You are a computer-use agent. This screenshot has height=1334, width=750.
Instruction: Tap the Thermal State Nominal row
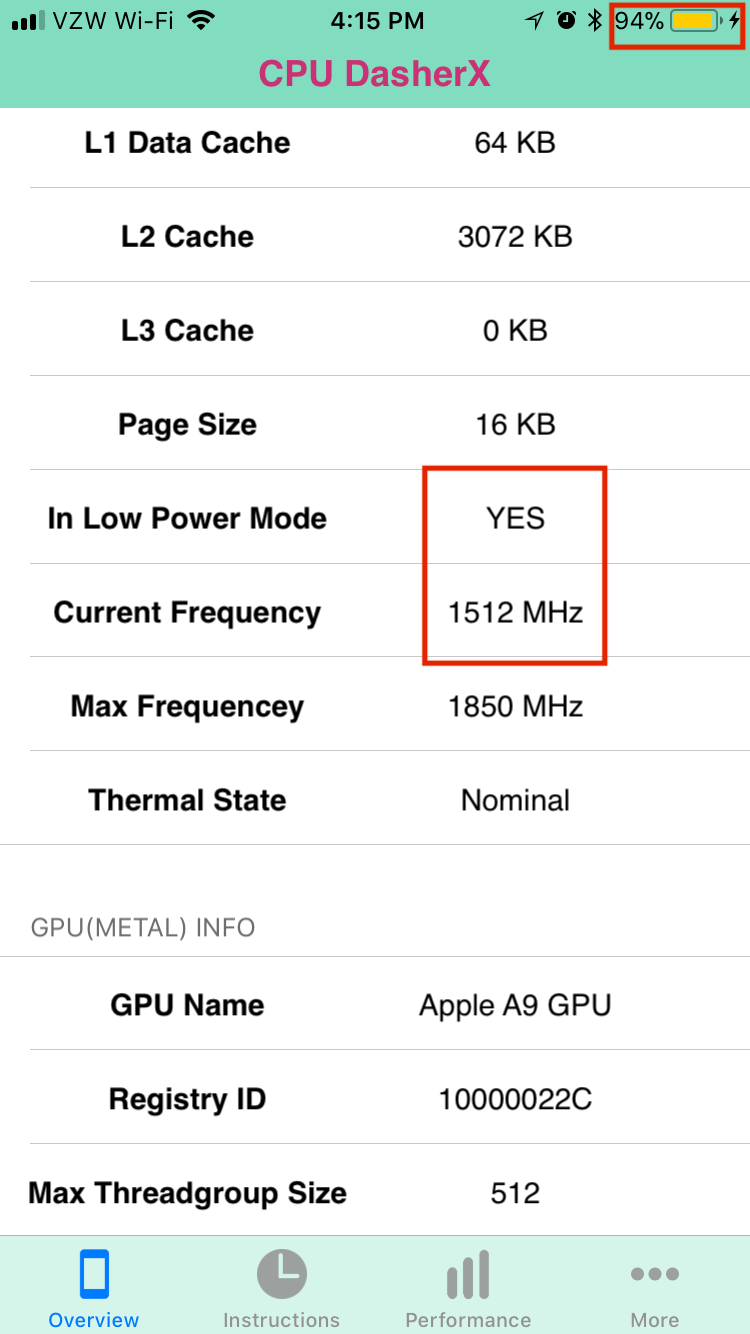point(375,799)
